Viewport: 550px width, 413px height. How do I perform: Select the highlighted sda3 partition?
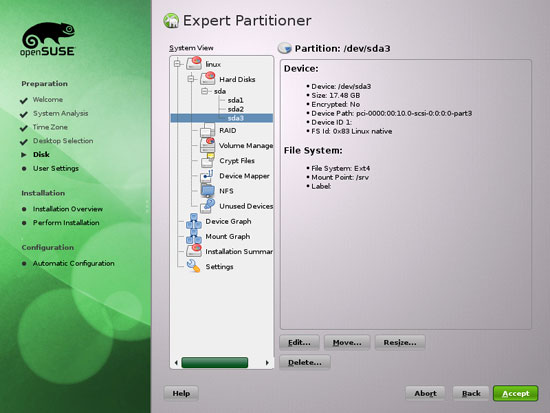(222, 118)
